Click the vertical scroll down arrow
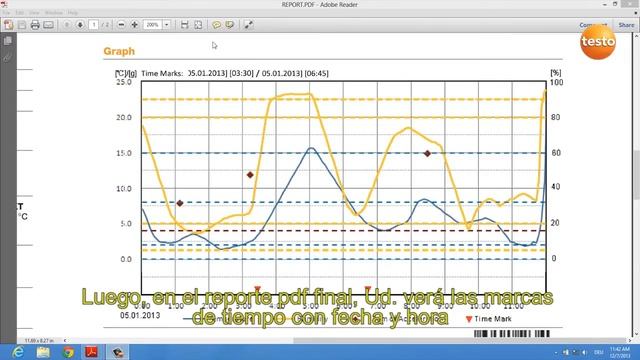 (637, 333)
